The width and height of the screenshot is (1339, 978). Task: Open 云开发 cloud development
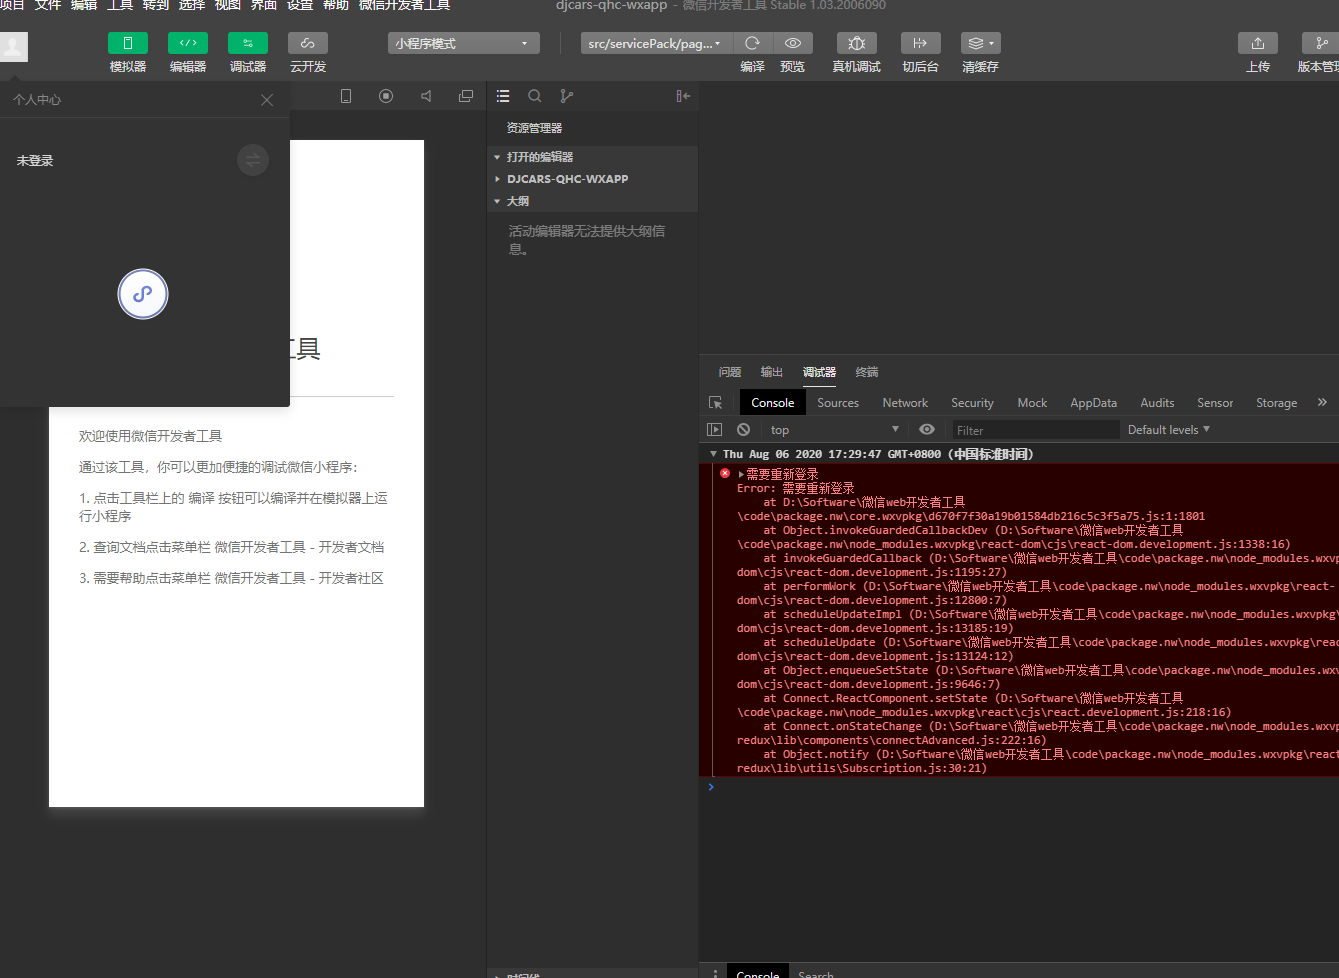point(308,43)
